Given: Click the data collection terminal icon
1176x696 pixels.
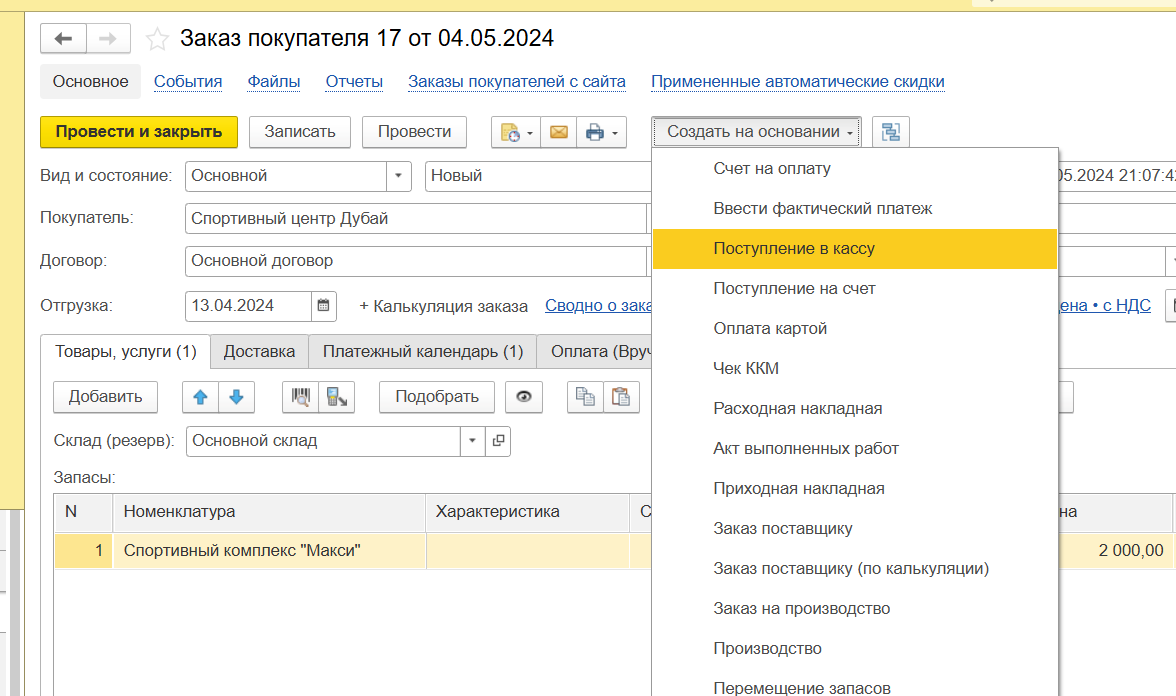Looking at the screenshot, I should 336,397.
